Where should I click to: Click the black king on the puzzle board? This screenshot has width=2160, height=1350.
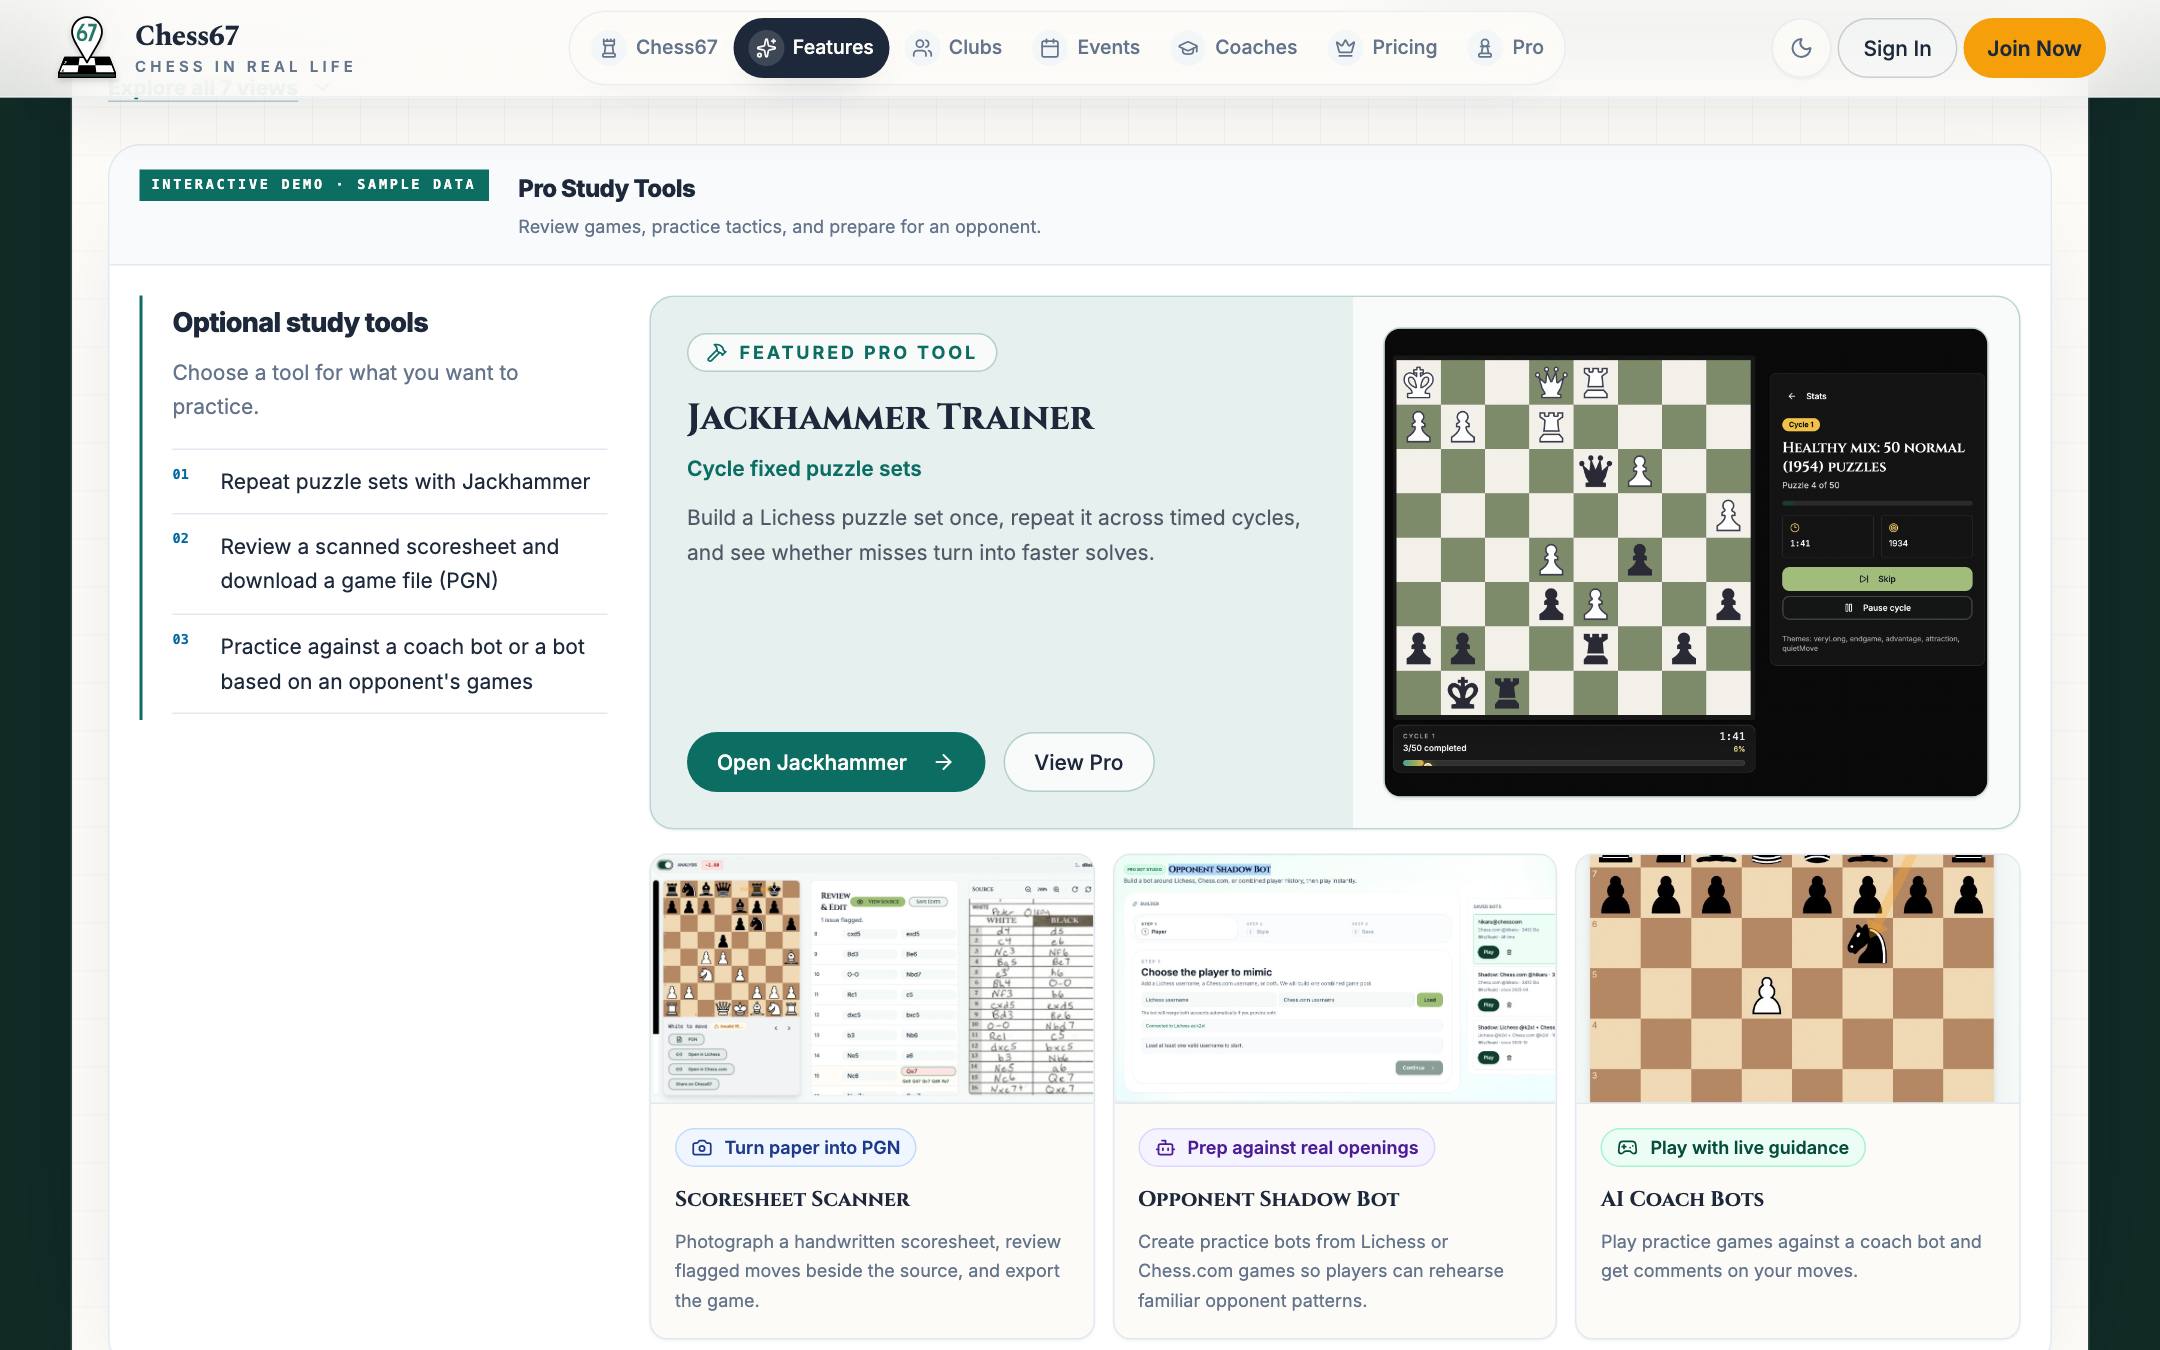pos(1462,692)
